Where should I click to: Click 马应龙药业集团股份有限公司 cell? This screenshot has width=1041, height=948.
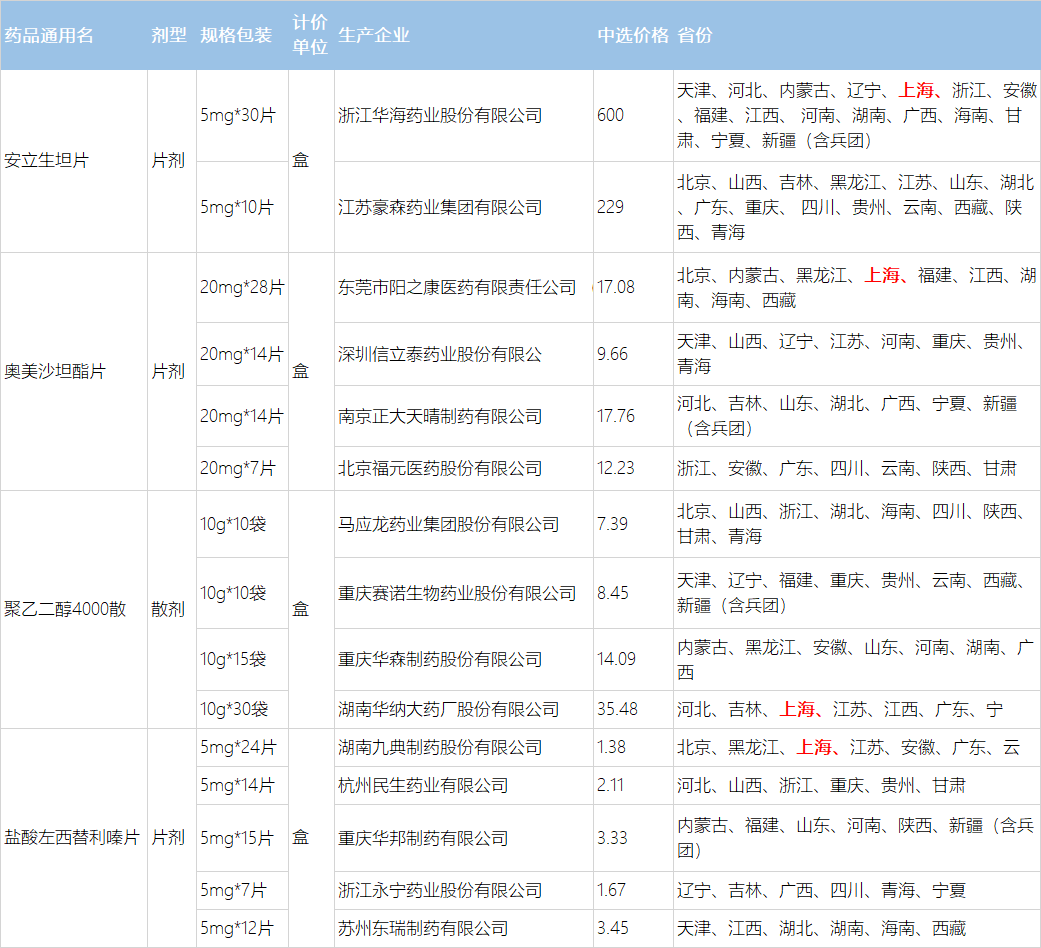tap(448, 524)
